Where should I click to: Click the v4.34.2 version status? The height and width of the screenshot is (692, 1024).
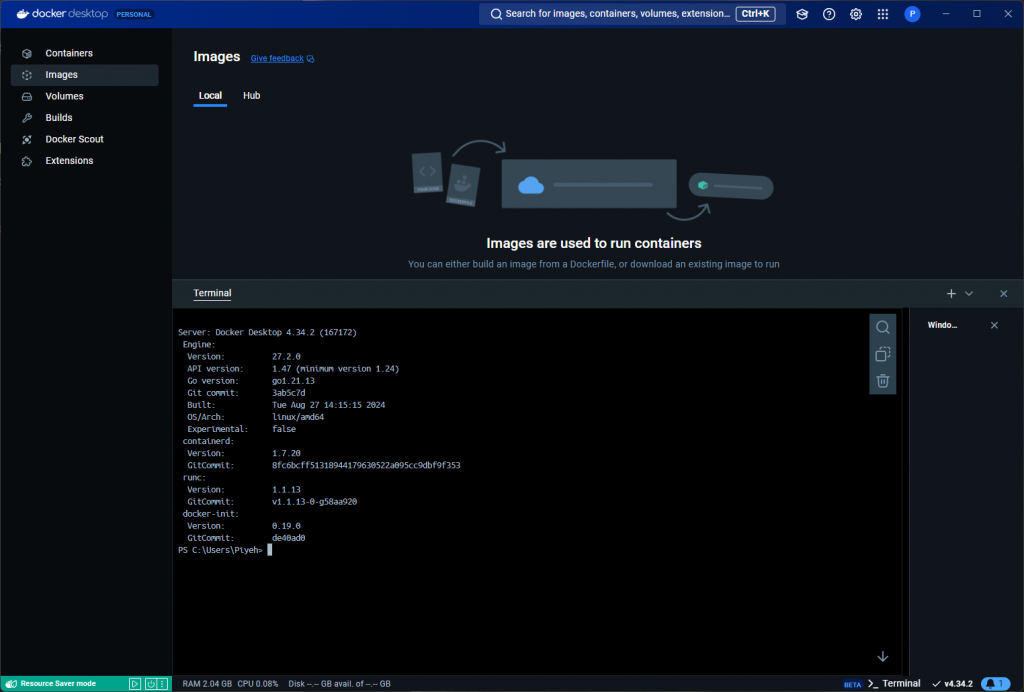(953, 684)
